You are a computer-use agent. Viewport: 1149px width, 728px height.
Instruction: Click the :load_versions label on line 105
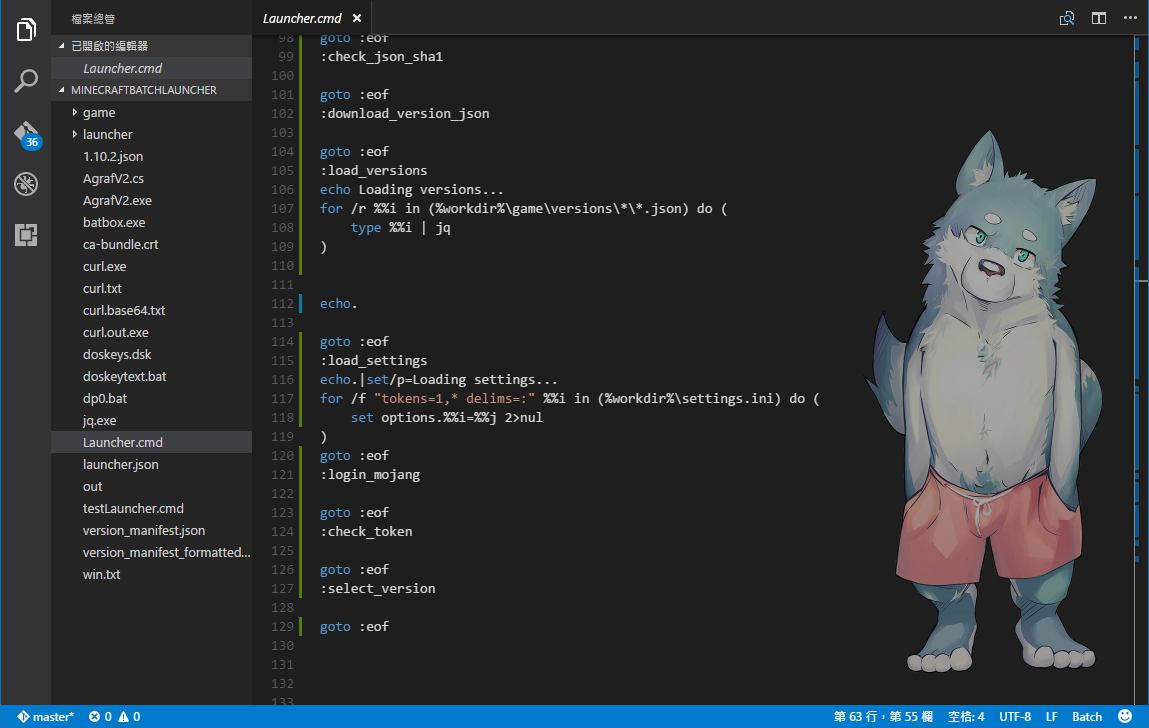374,170
